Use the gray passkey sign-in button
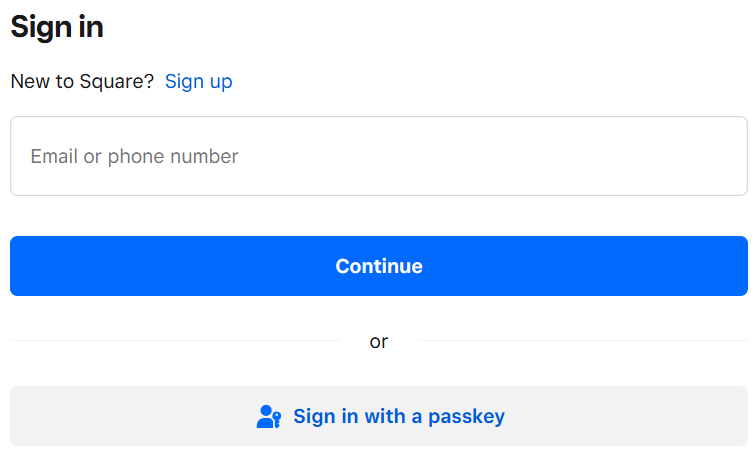This screenshot has width=756, height=456. click(379, 416)
